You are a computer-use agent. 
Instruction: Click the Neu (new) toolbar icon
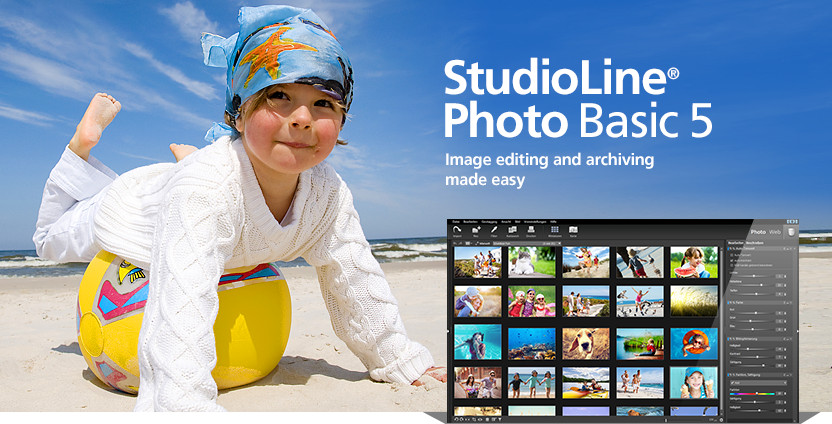click(x=476, y=230)
